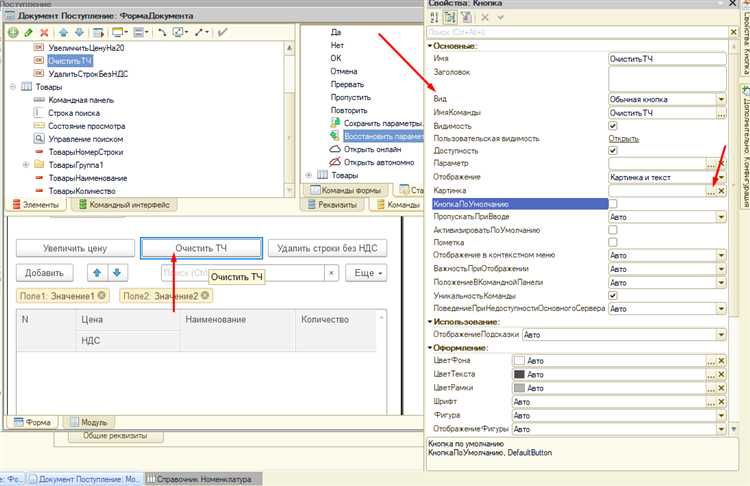Image resolution: width=750 pixels, height=486 pixels.
Task: Click blue down arrow on form preview
Action: pos(117,273)
